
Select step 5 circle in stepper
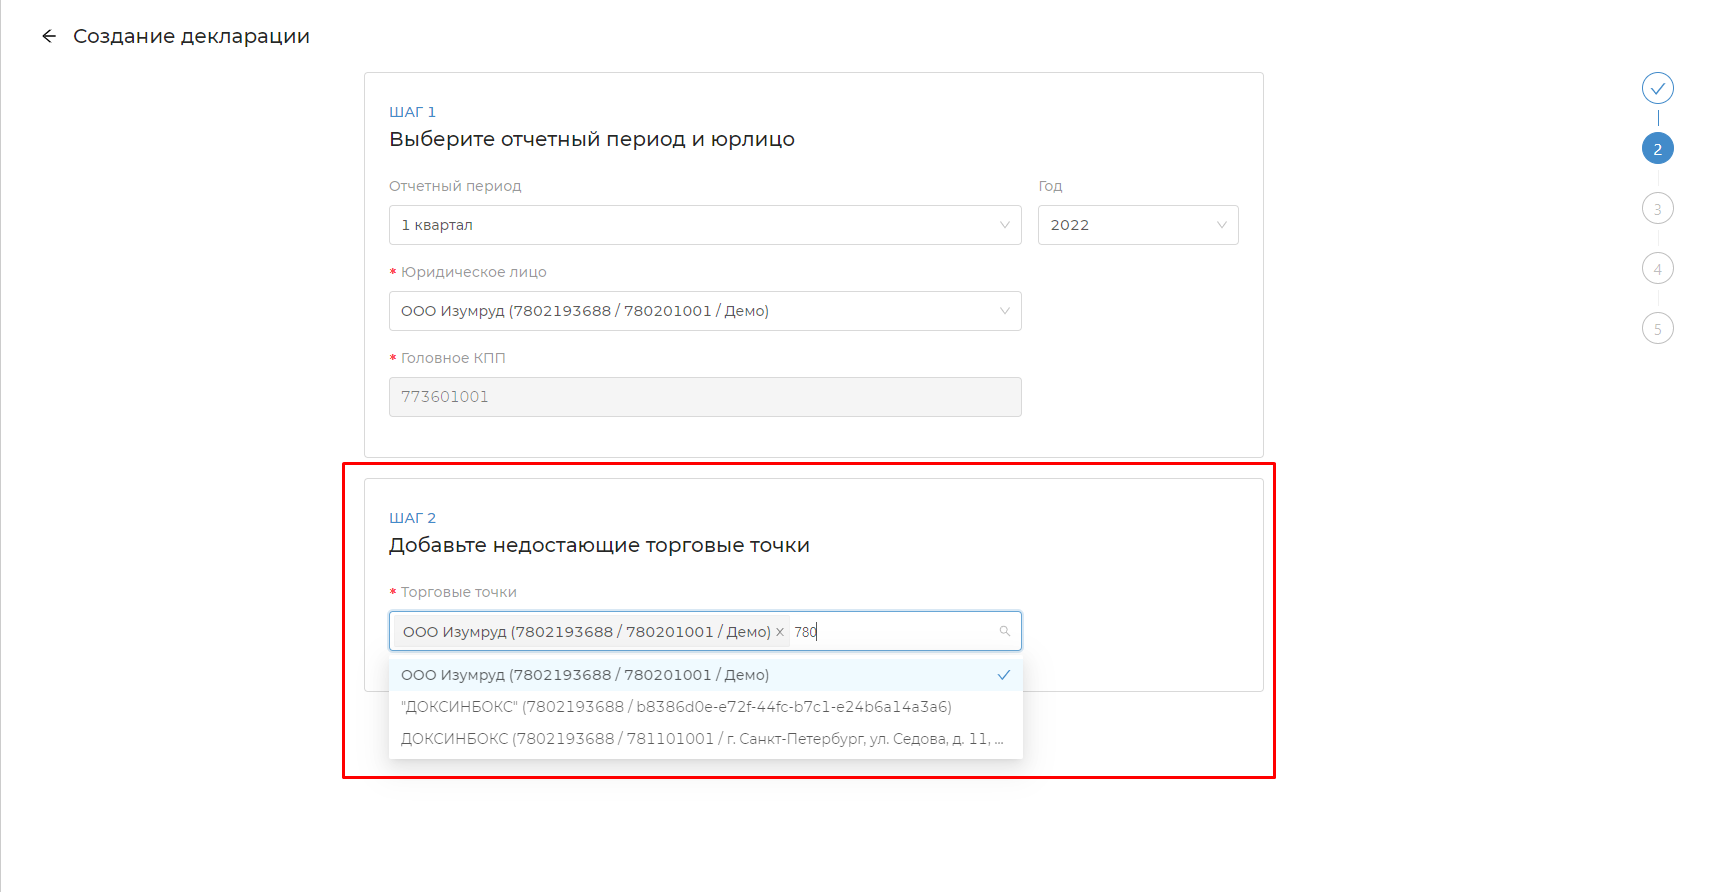(x=1657, y=329)
